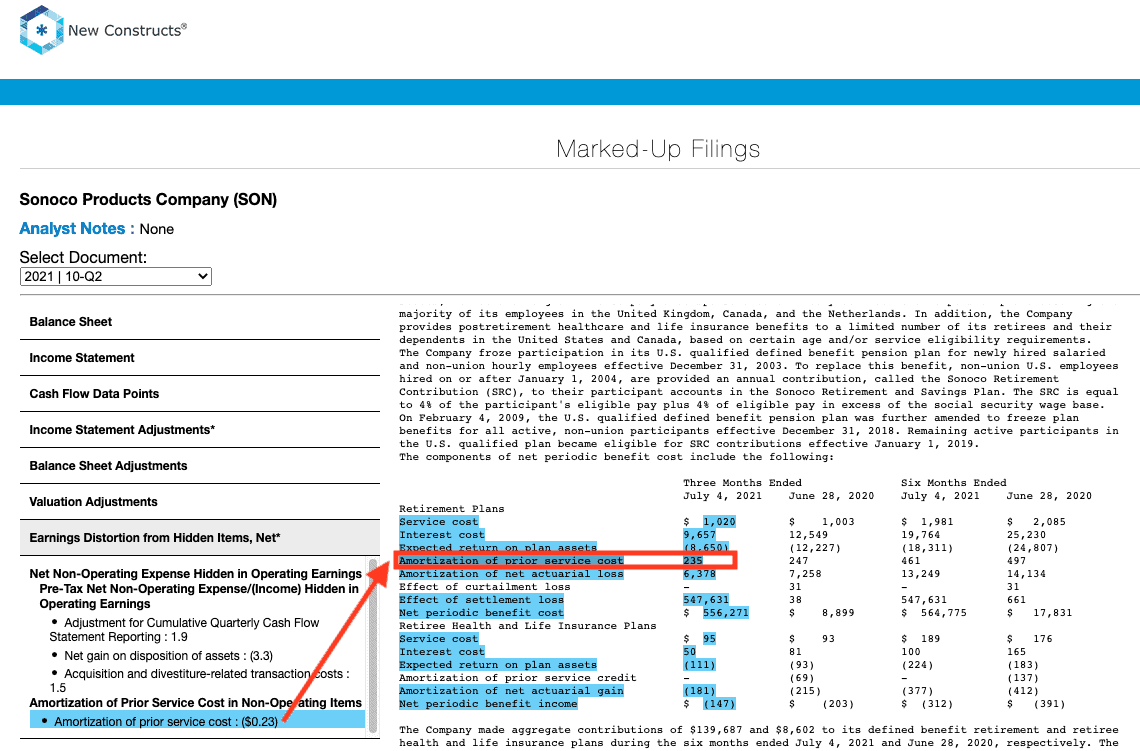
Task: Expand Income Statement Adjustments* section
Action: pos(199,430)
